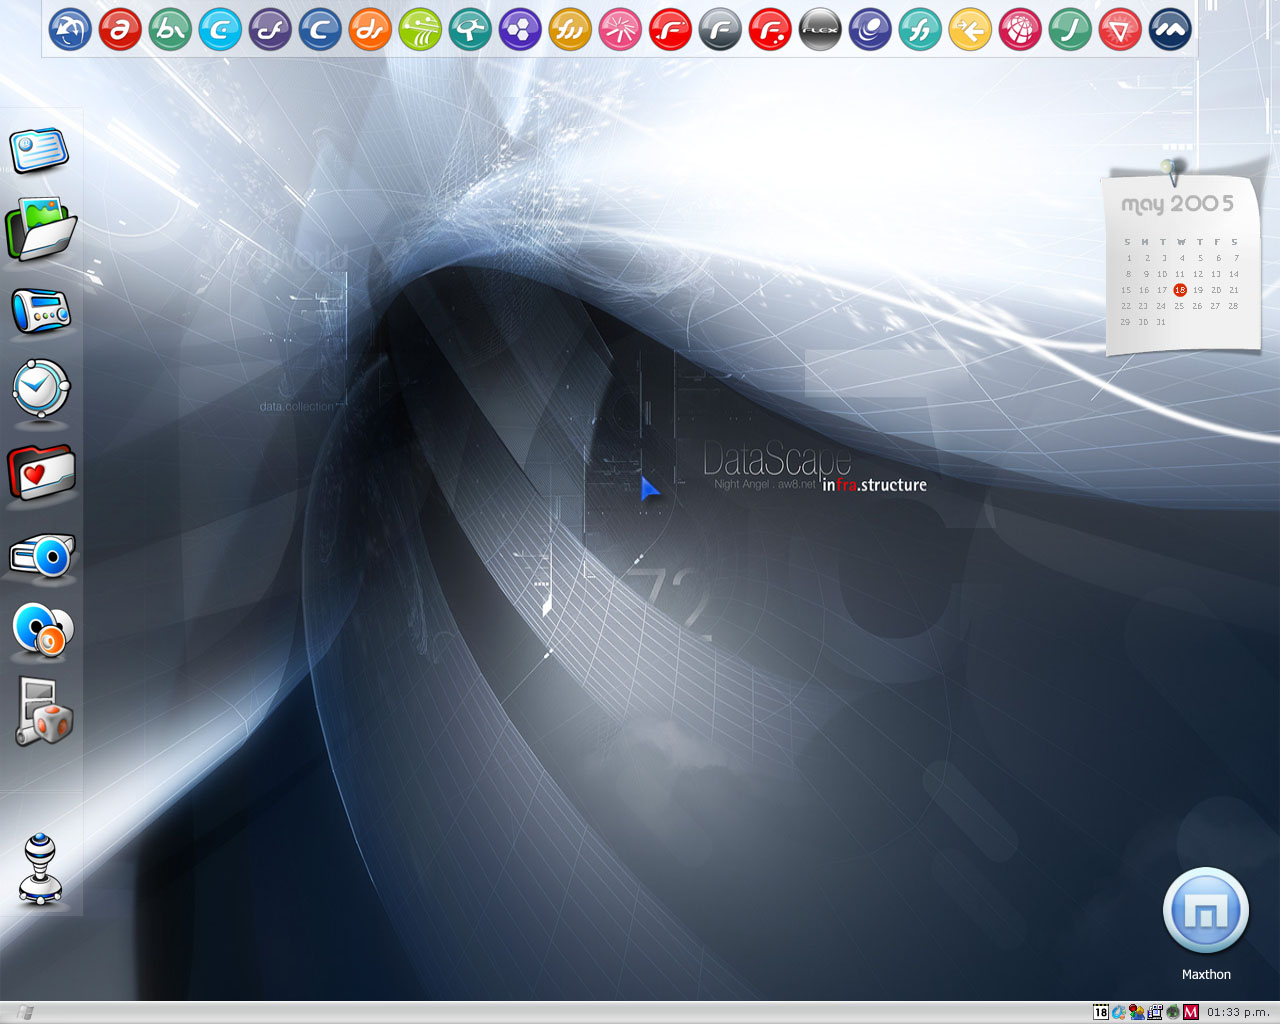Launch the joystick games icon
This screenshot has width=1280, height=1024.
tap(41, 869)
